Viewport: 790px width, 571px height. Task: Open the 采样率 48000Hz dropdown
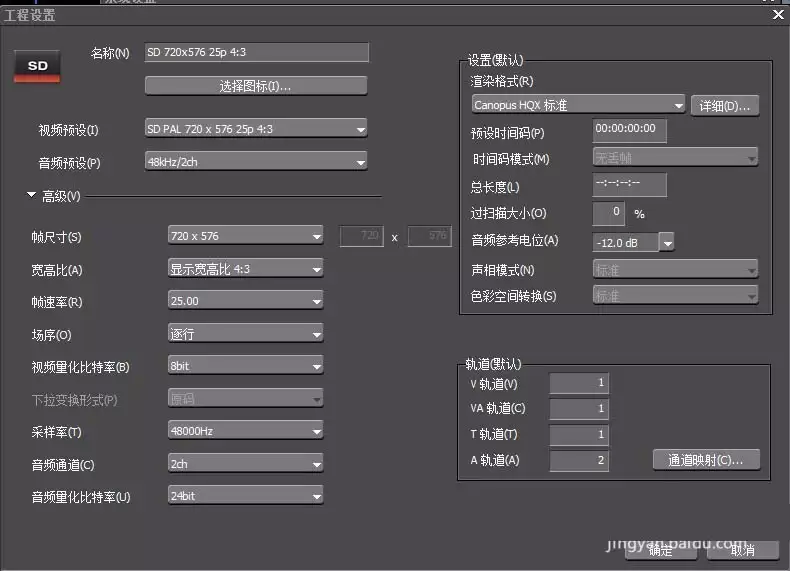tap(245, 431)
